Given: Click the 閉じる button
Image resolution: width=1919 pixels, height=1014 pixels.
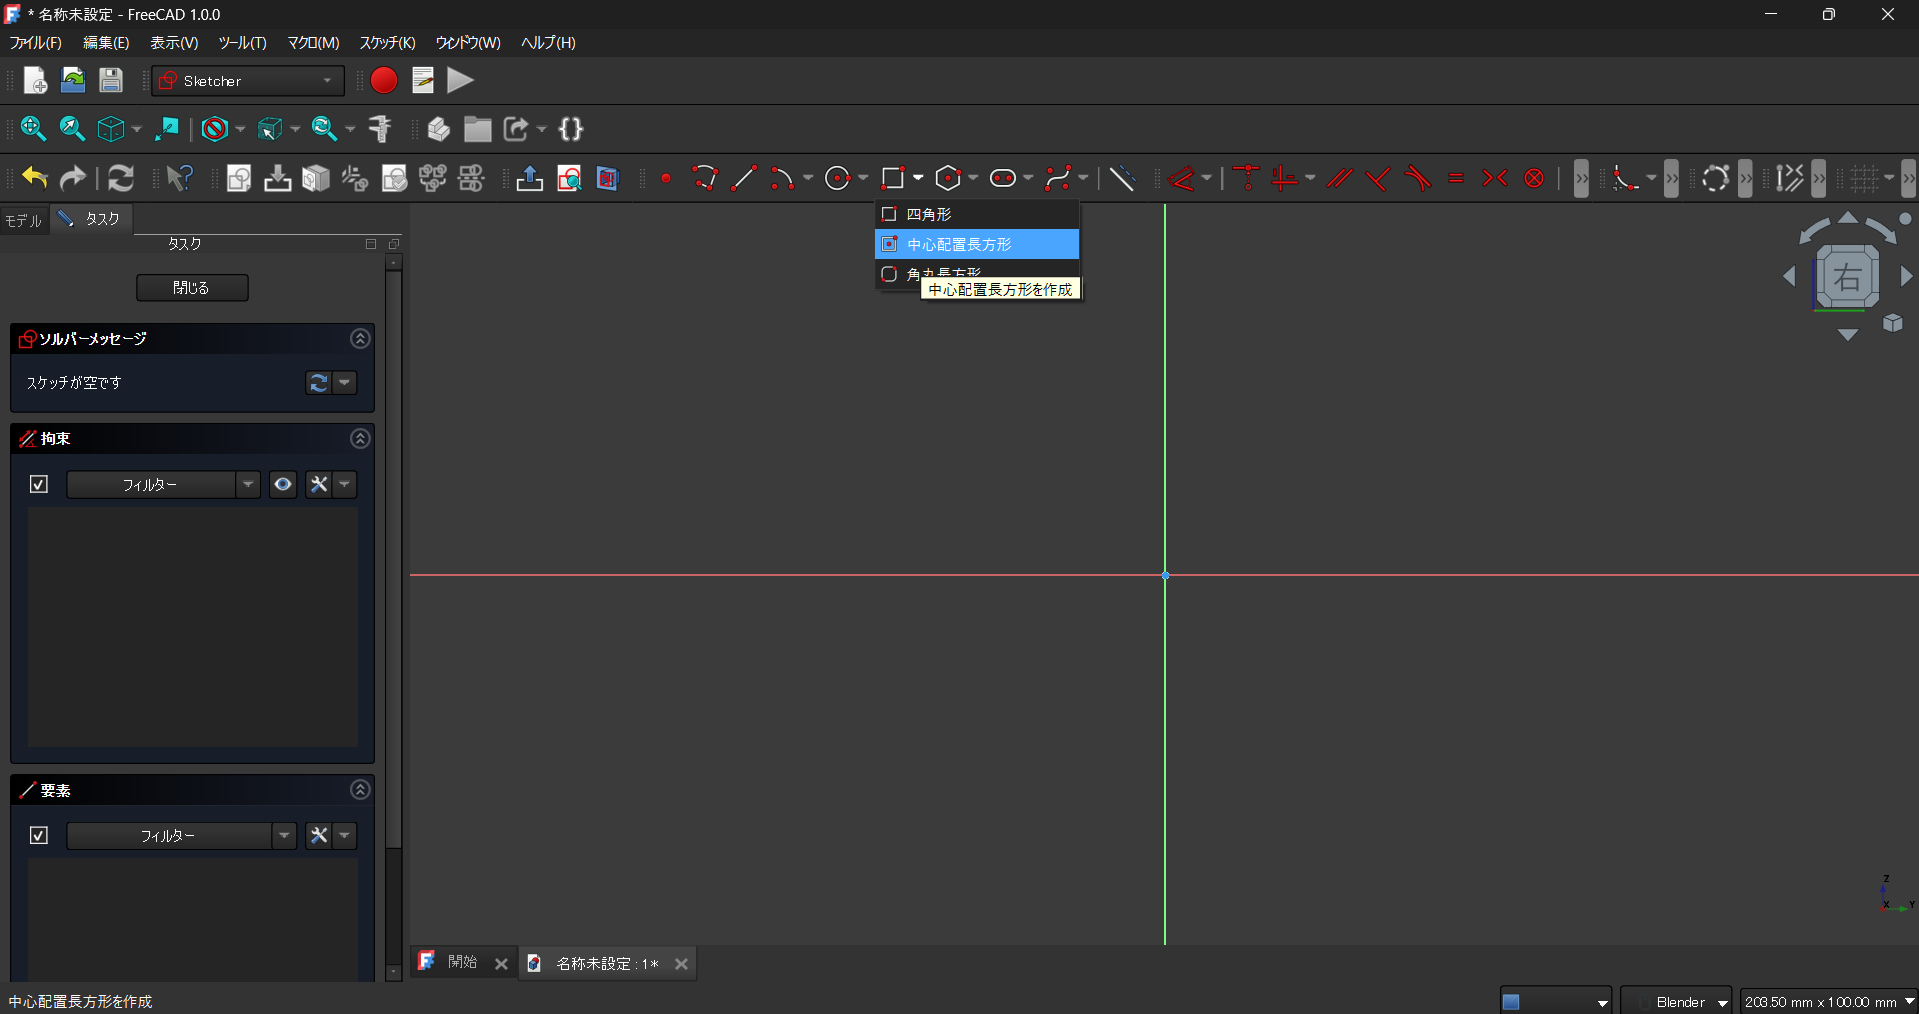Looking at the screenshot, I should point(192,288).
